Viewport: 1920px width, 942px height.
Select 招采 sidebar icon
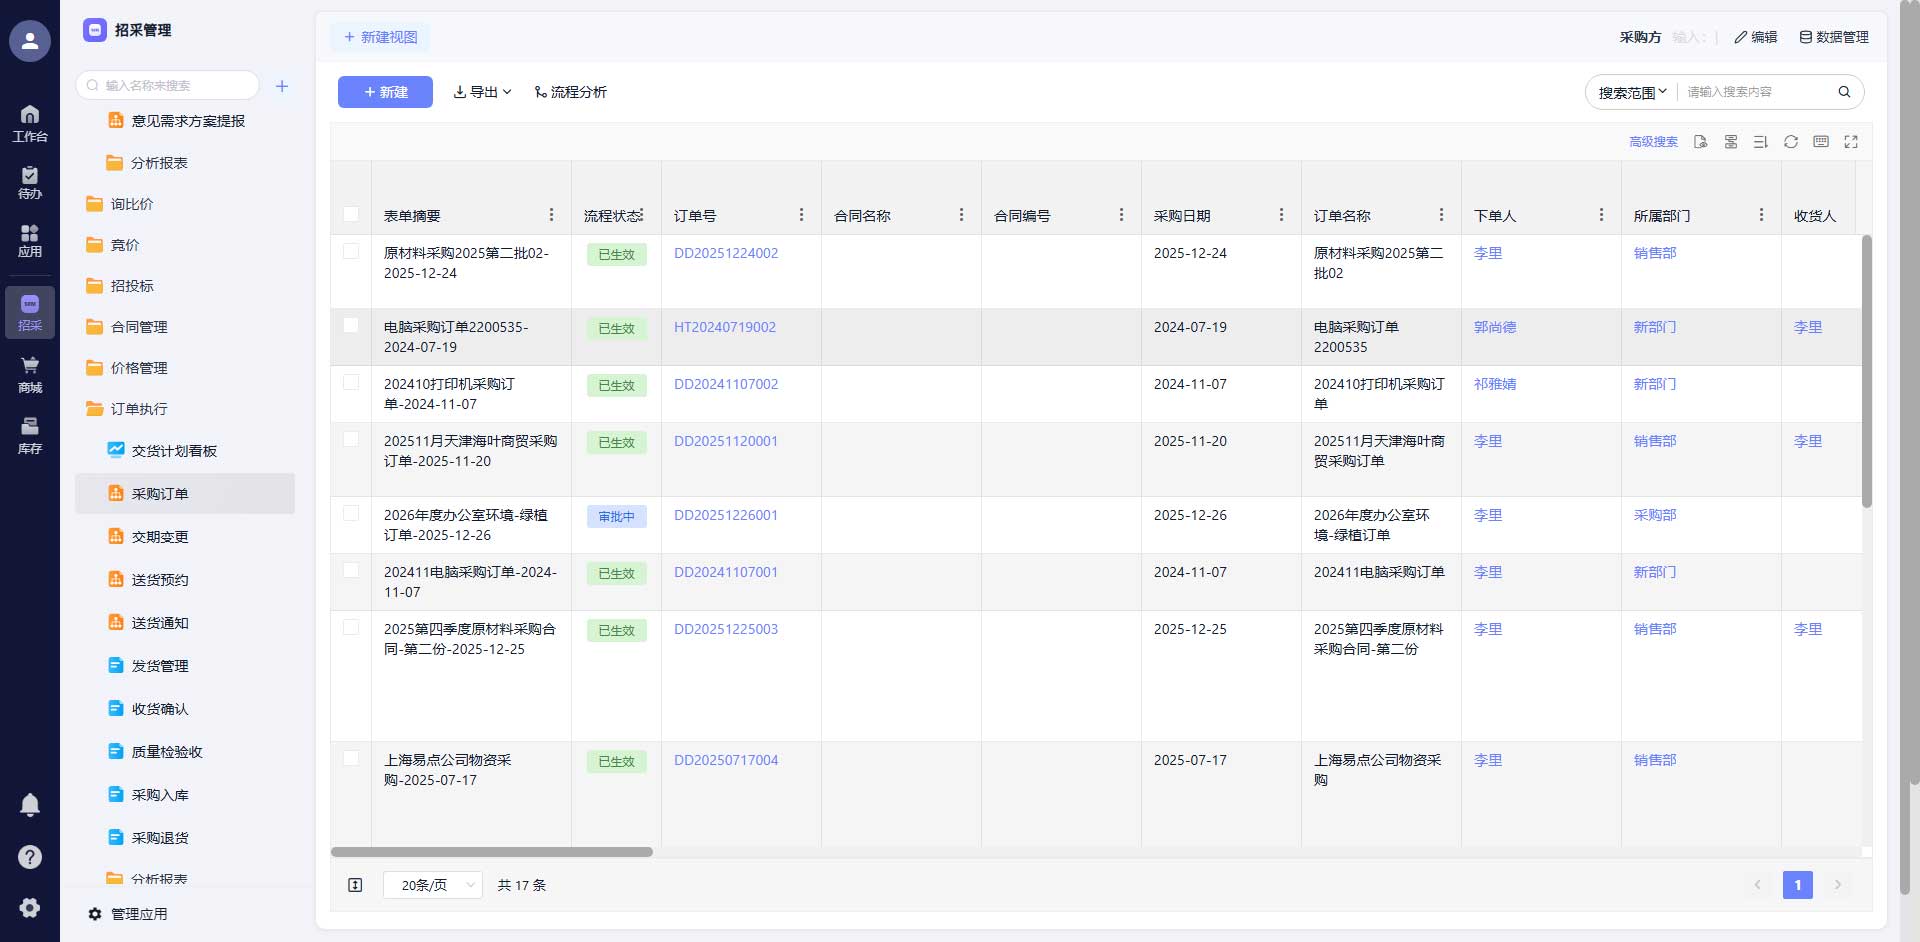(x=30, y=312)
